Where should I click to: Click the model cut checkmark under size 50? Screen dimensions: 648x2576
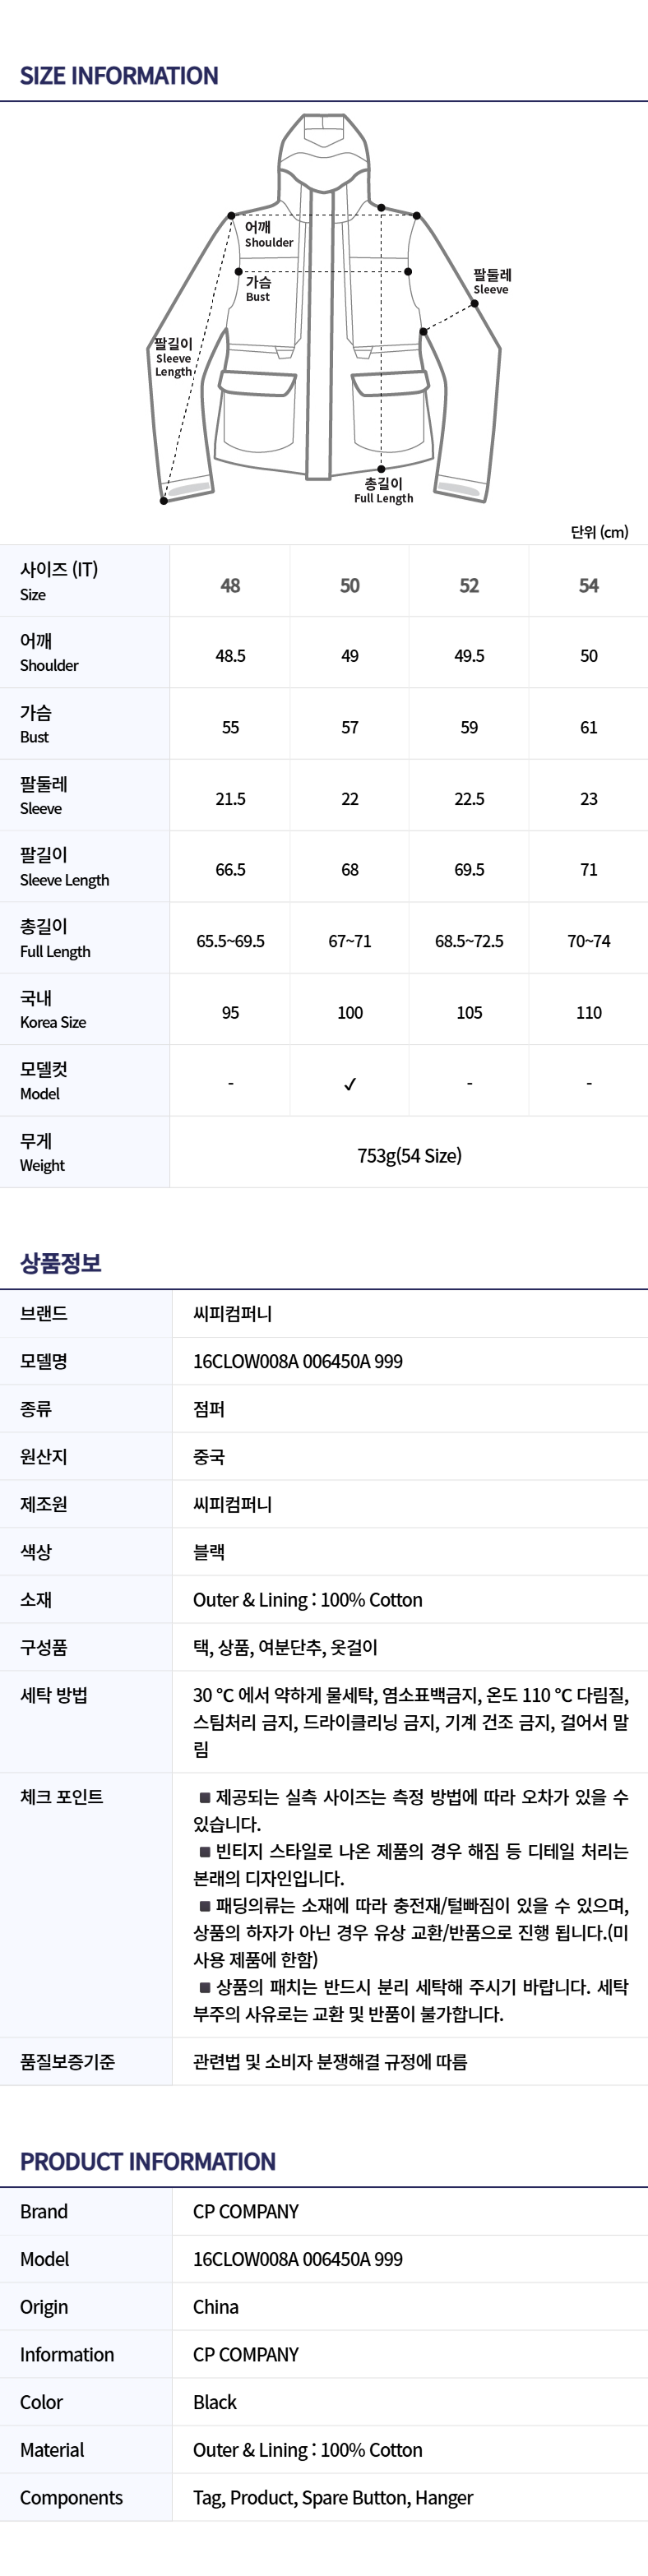pyautogui.click(x=350, y=1084)
